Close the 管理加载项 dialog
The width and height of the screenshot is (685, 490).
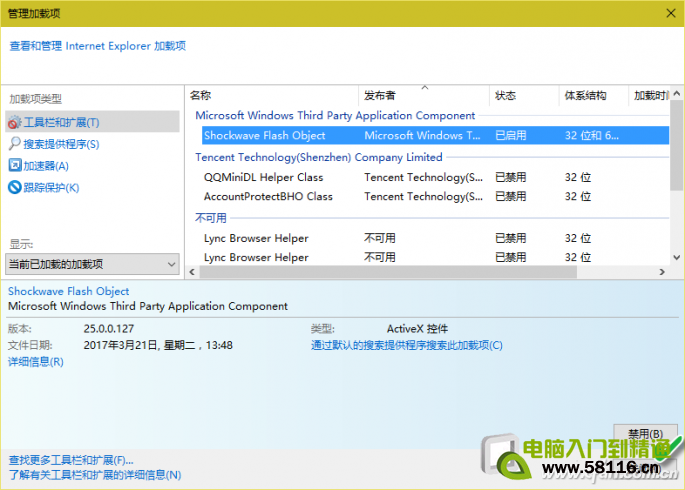tap(671, 13)
